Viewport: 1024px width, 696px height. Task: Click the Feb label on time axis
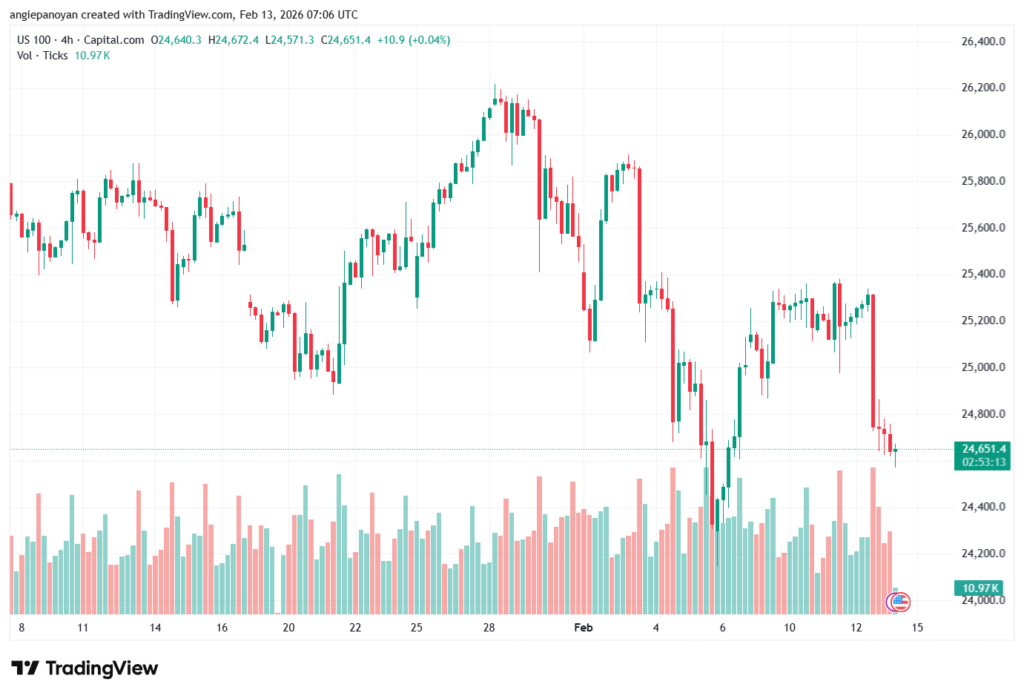click(x=583, y=627)
